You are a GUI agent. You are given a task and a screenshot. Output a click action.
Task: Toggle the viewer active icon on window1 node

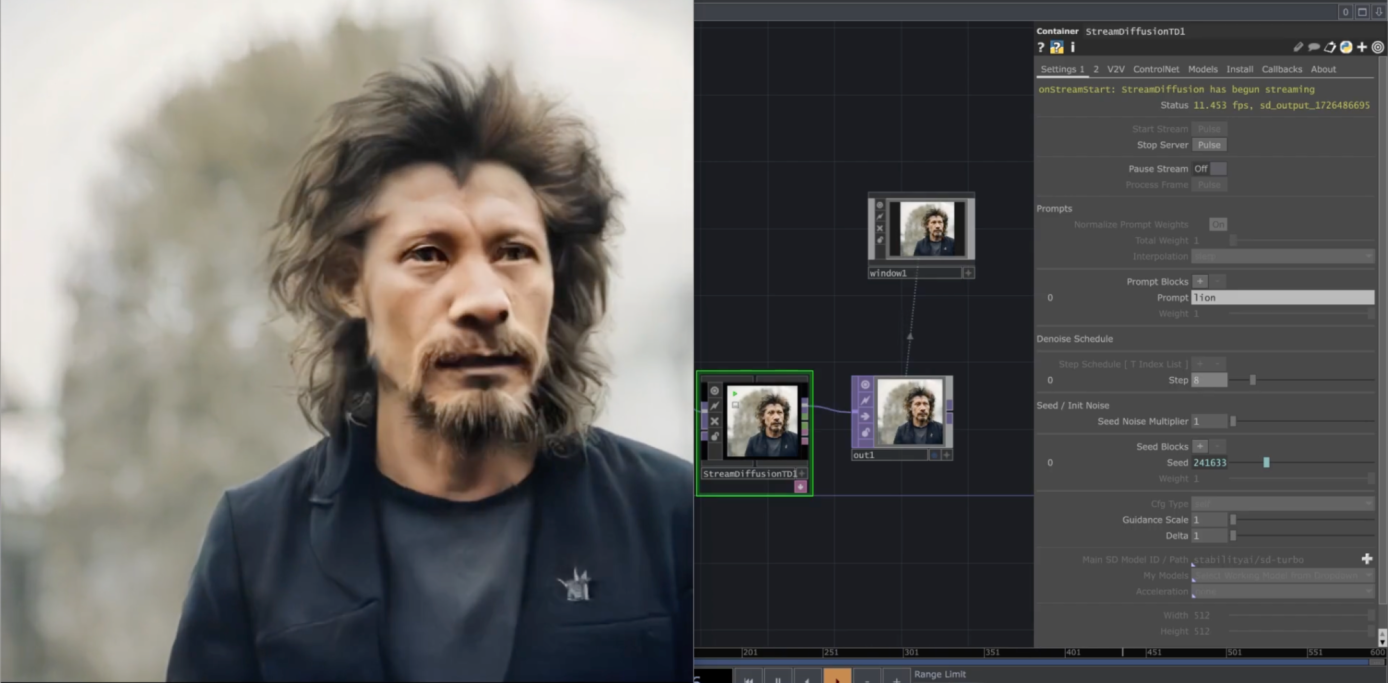880,205
